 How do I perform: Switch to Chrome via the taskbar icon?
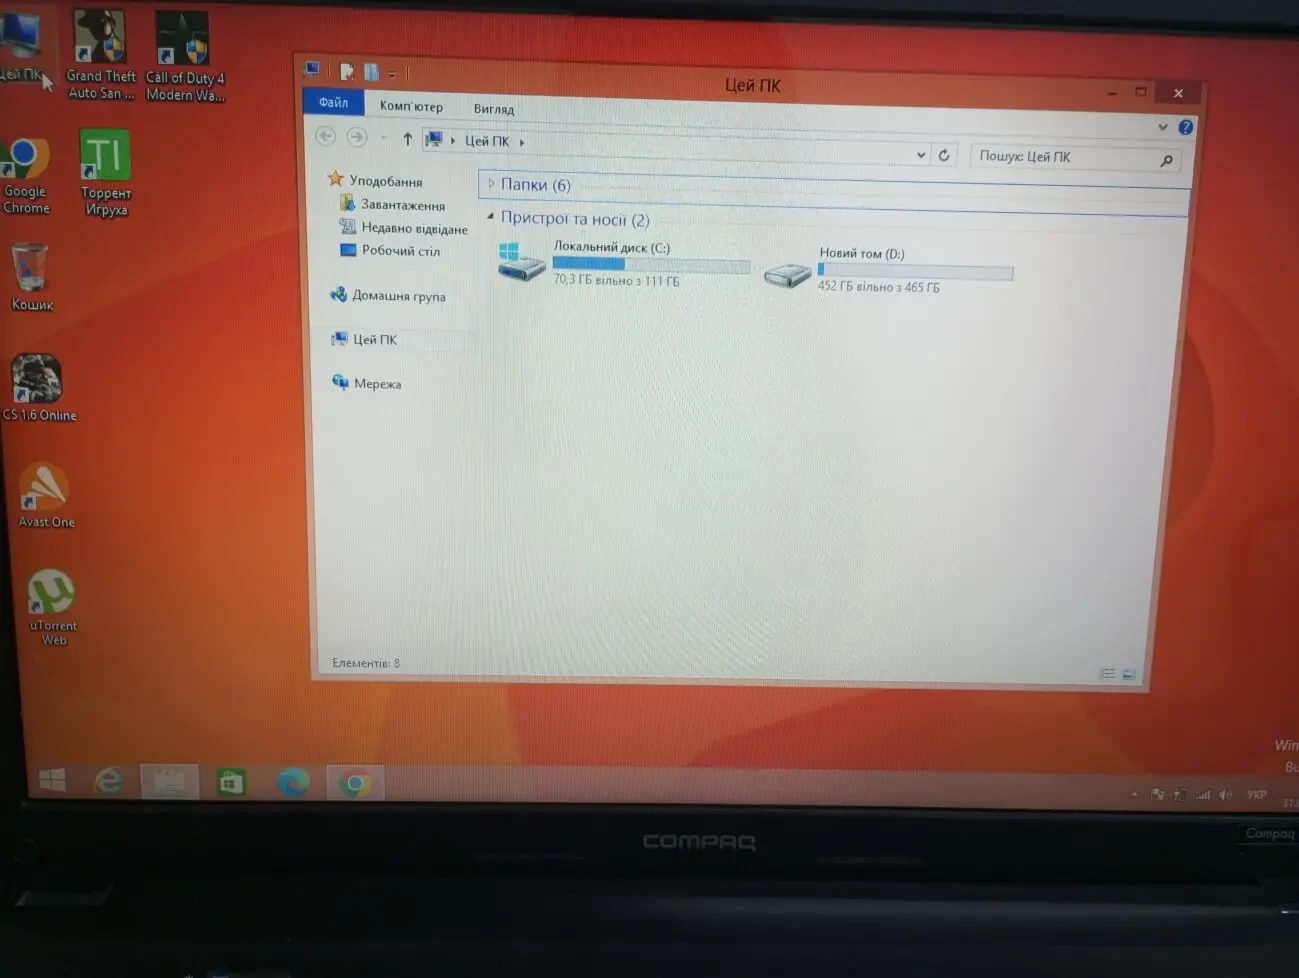point(355,784)
